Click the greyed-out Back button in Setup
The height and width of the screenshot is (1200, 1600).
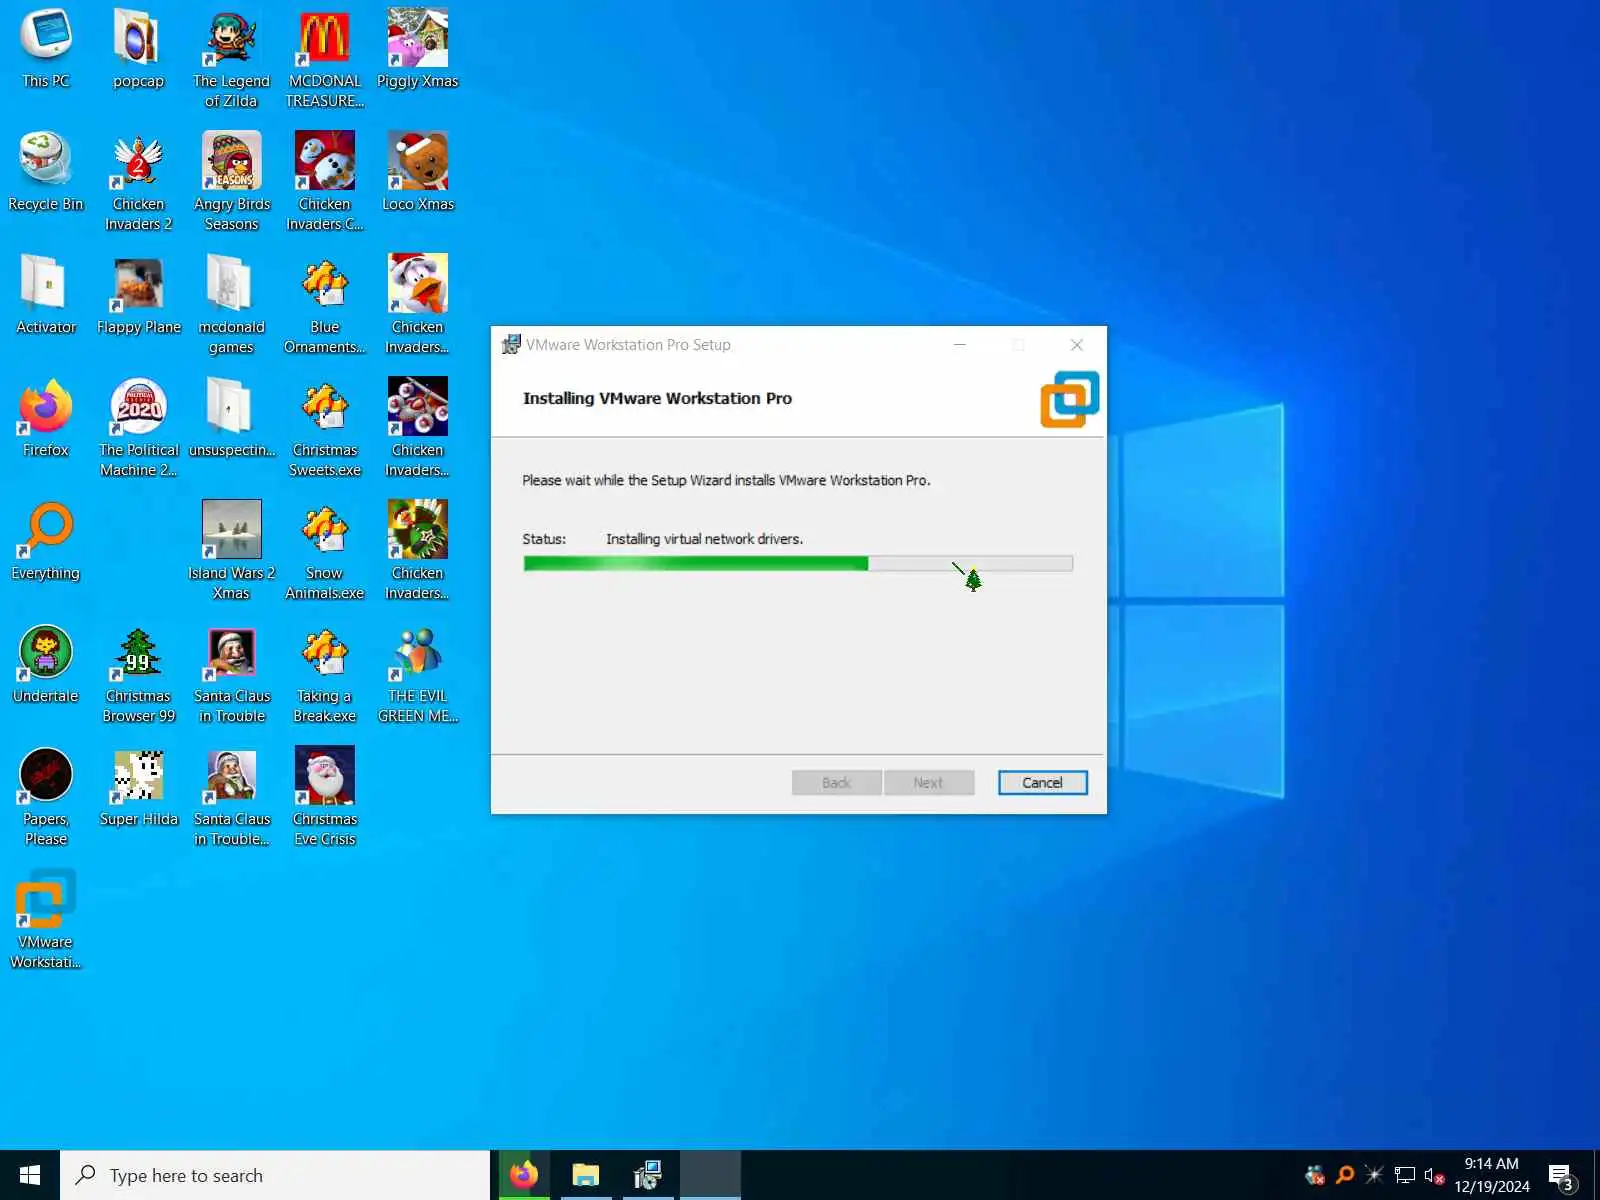tap(836, 783)
